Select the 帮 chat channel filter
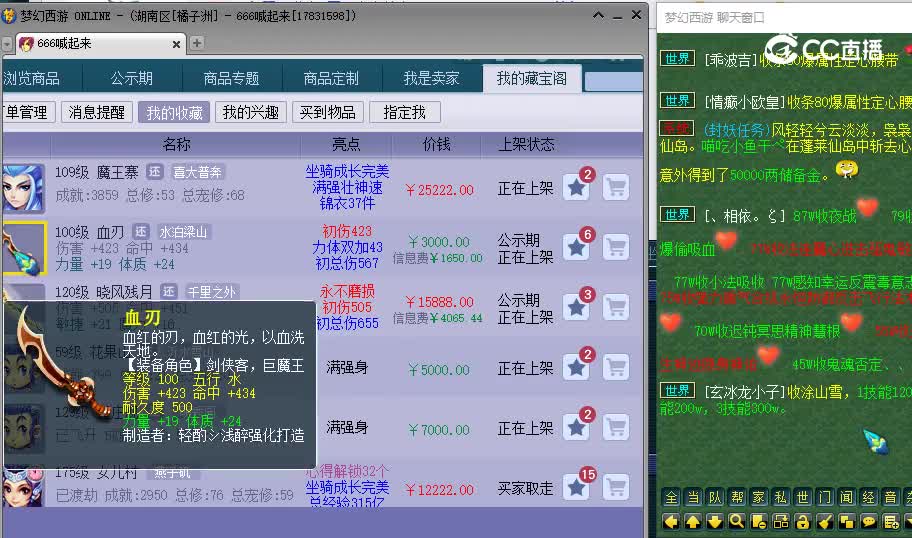Screen dimensions: 912x538 pos(737,497)
